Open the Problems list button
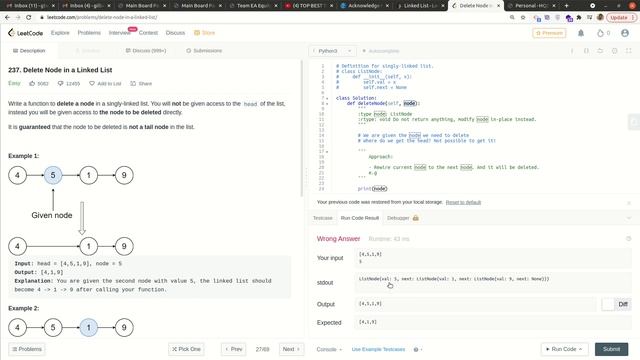Image resolution: width=640 pixels, height=360 pixels. [27, 349]
